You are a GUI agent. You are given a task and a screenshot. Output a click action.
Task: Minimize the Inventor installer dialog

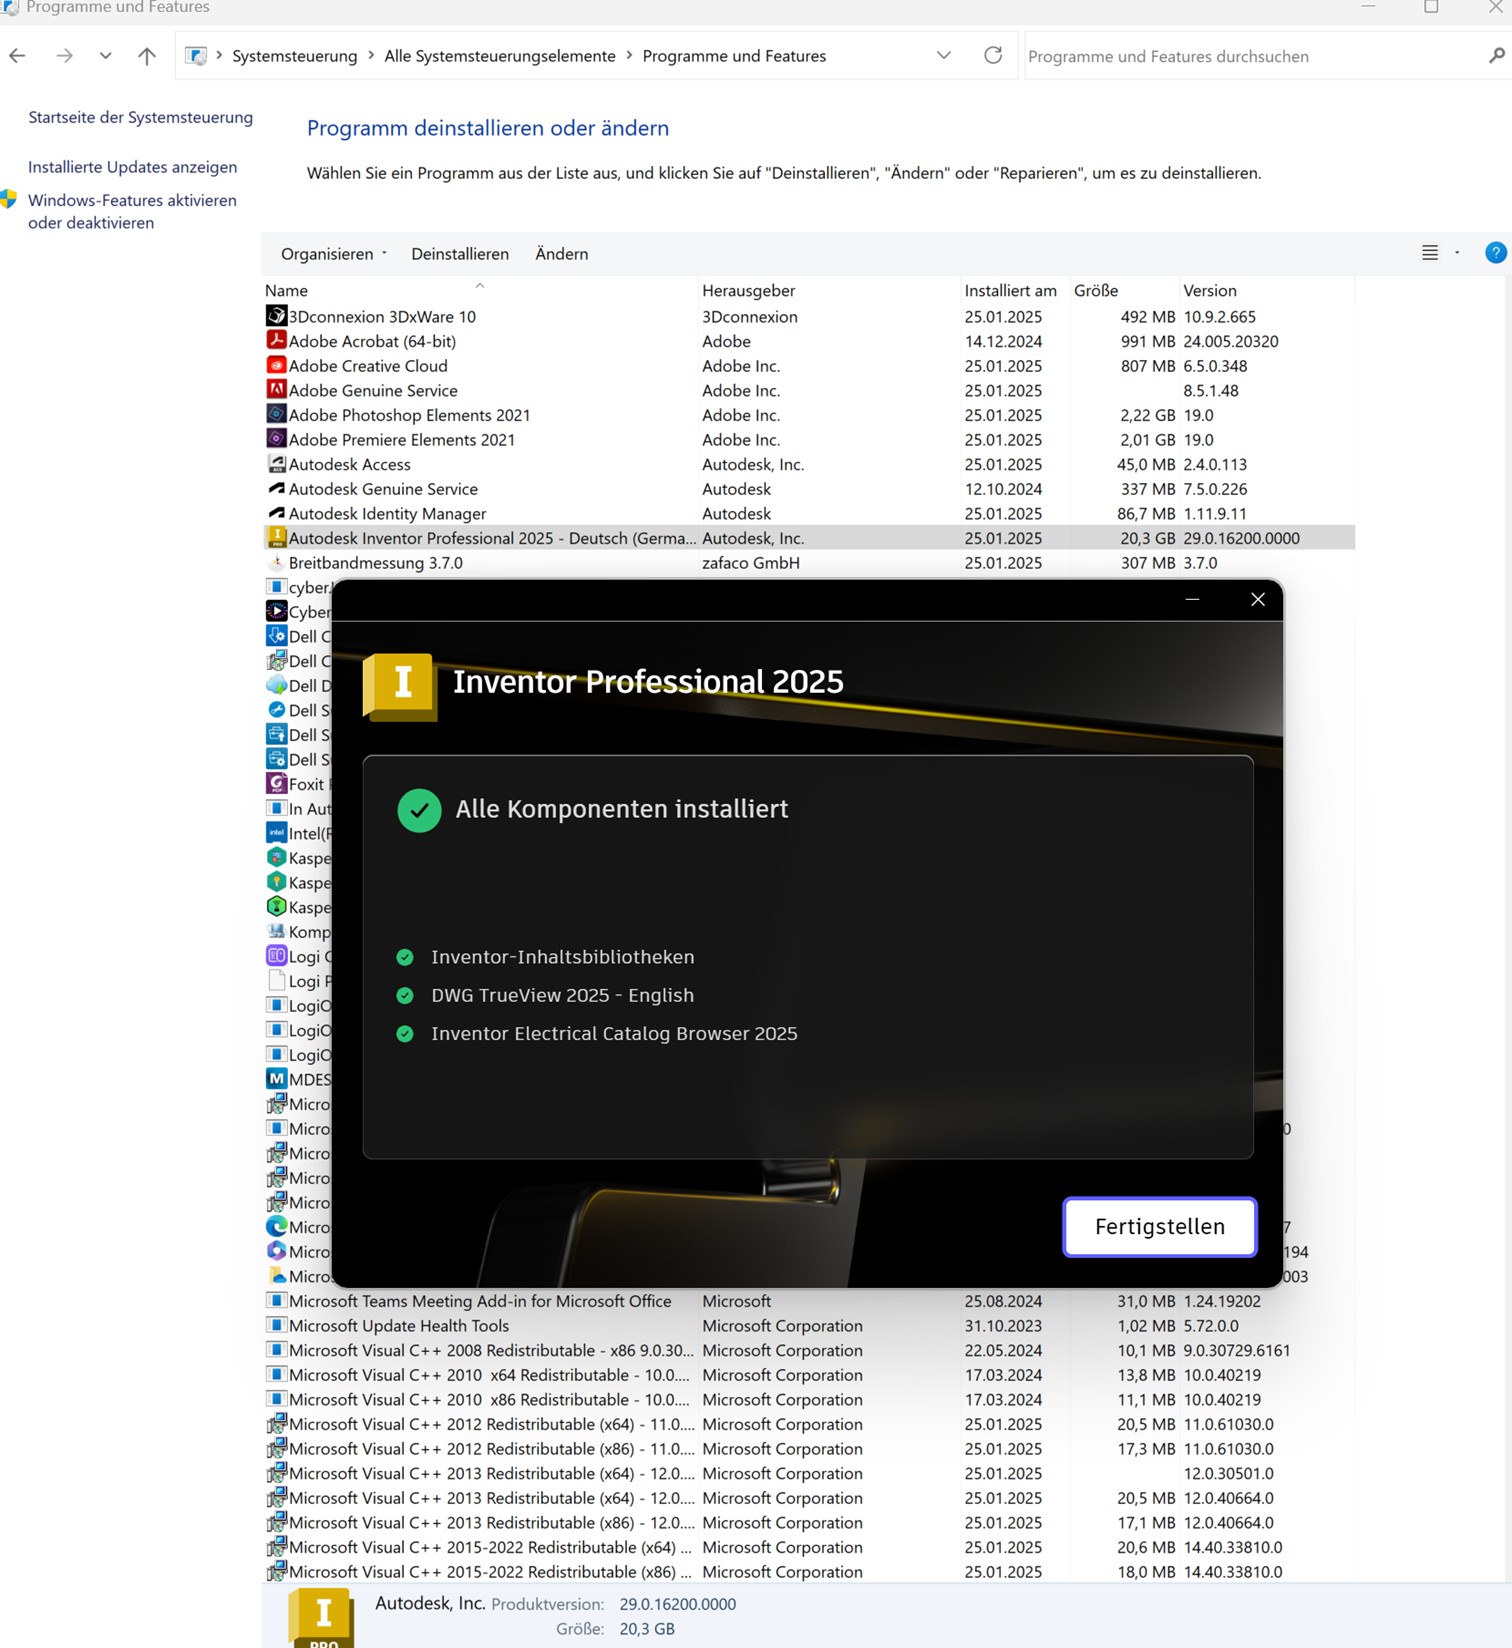[x=1192, y=599]
